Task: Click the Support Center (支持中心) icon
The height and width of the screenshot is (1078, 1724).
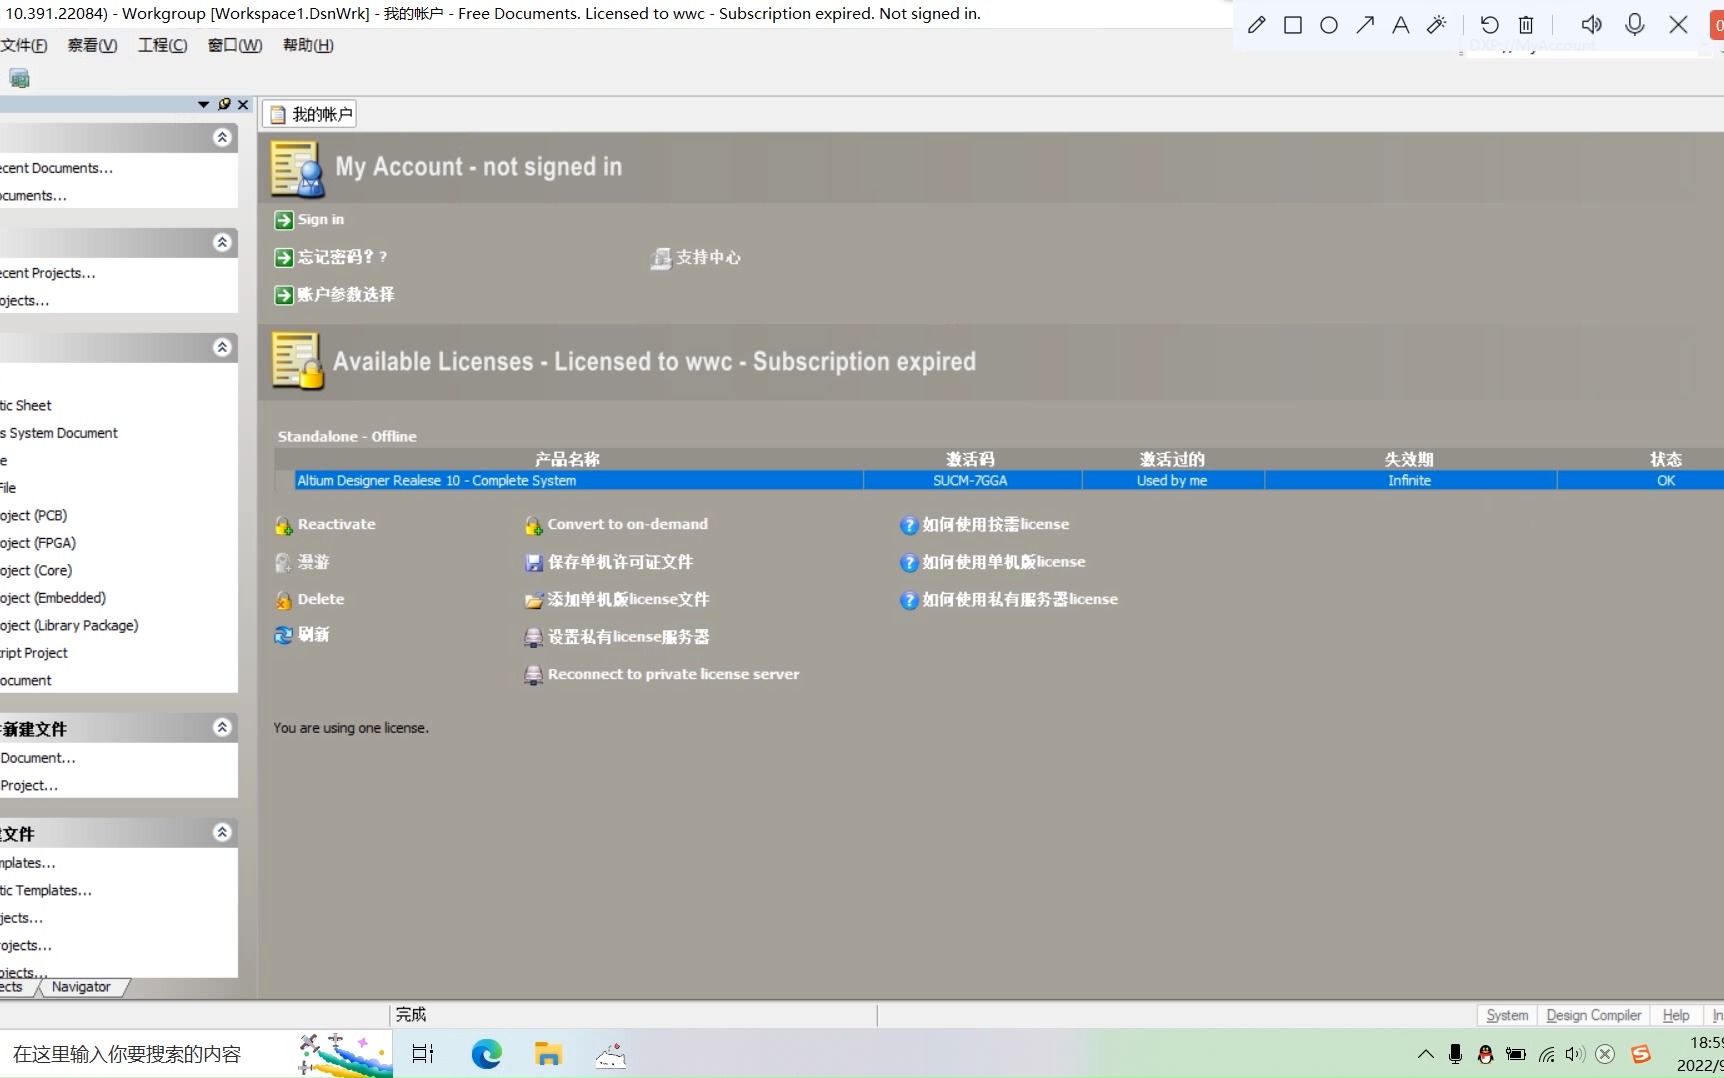Action: [660, 258]
